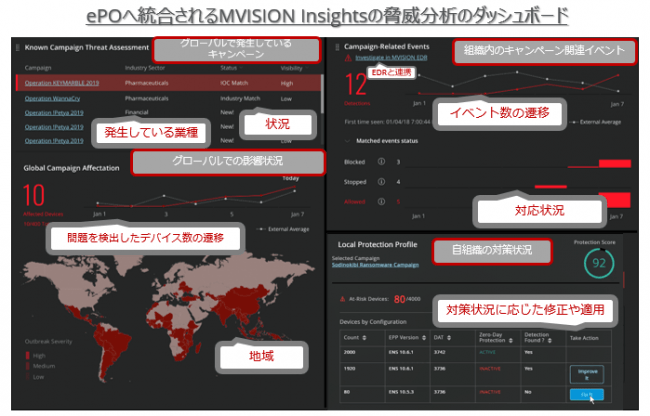The image size is (650, 416).
Task: Click External Average legend in Campaign-Related Events
Action: pos(597,122)
